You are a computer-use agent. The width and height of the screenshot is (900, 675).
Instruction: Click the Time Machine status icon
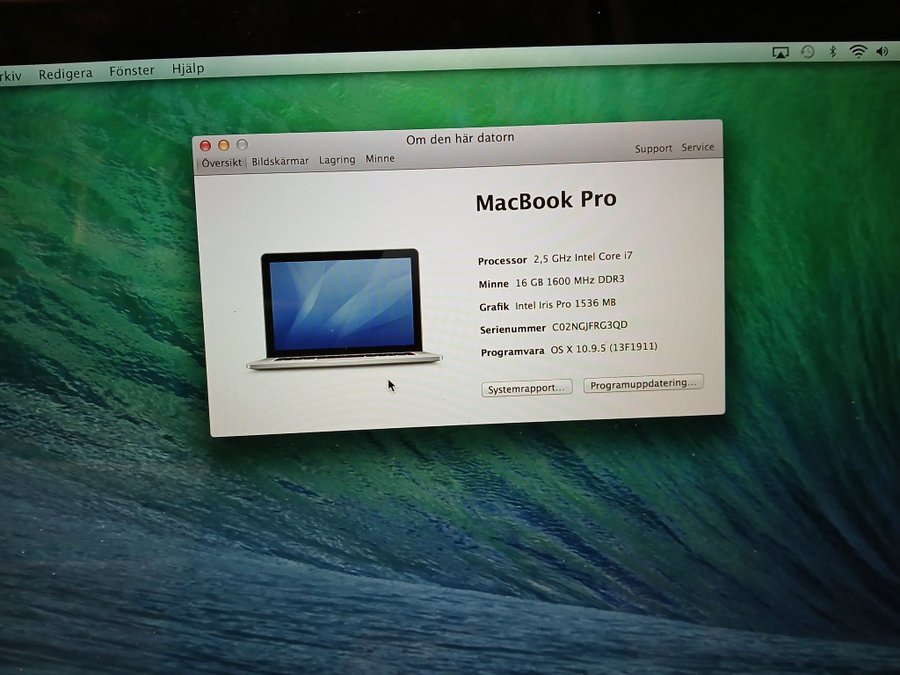point(807,52)
